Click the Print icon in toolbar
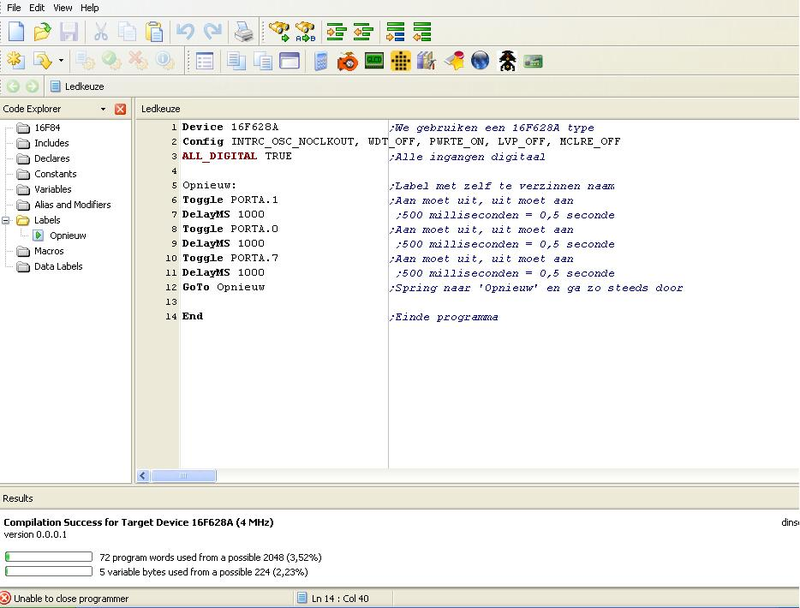 (x=243, y=33)
